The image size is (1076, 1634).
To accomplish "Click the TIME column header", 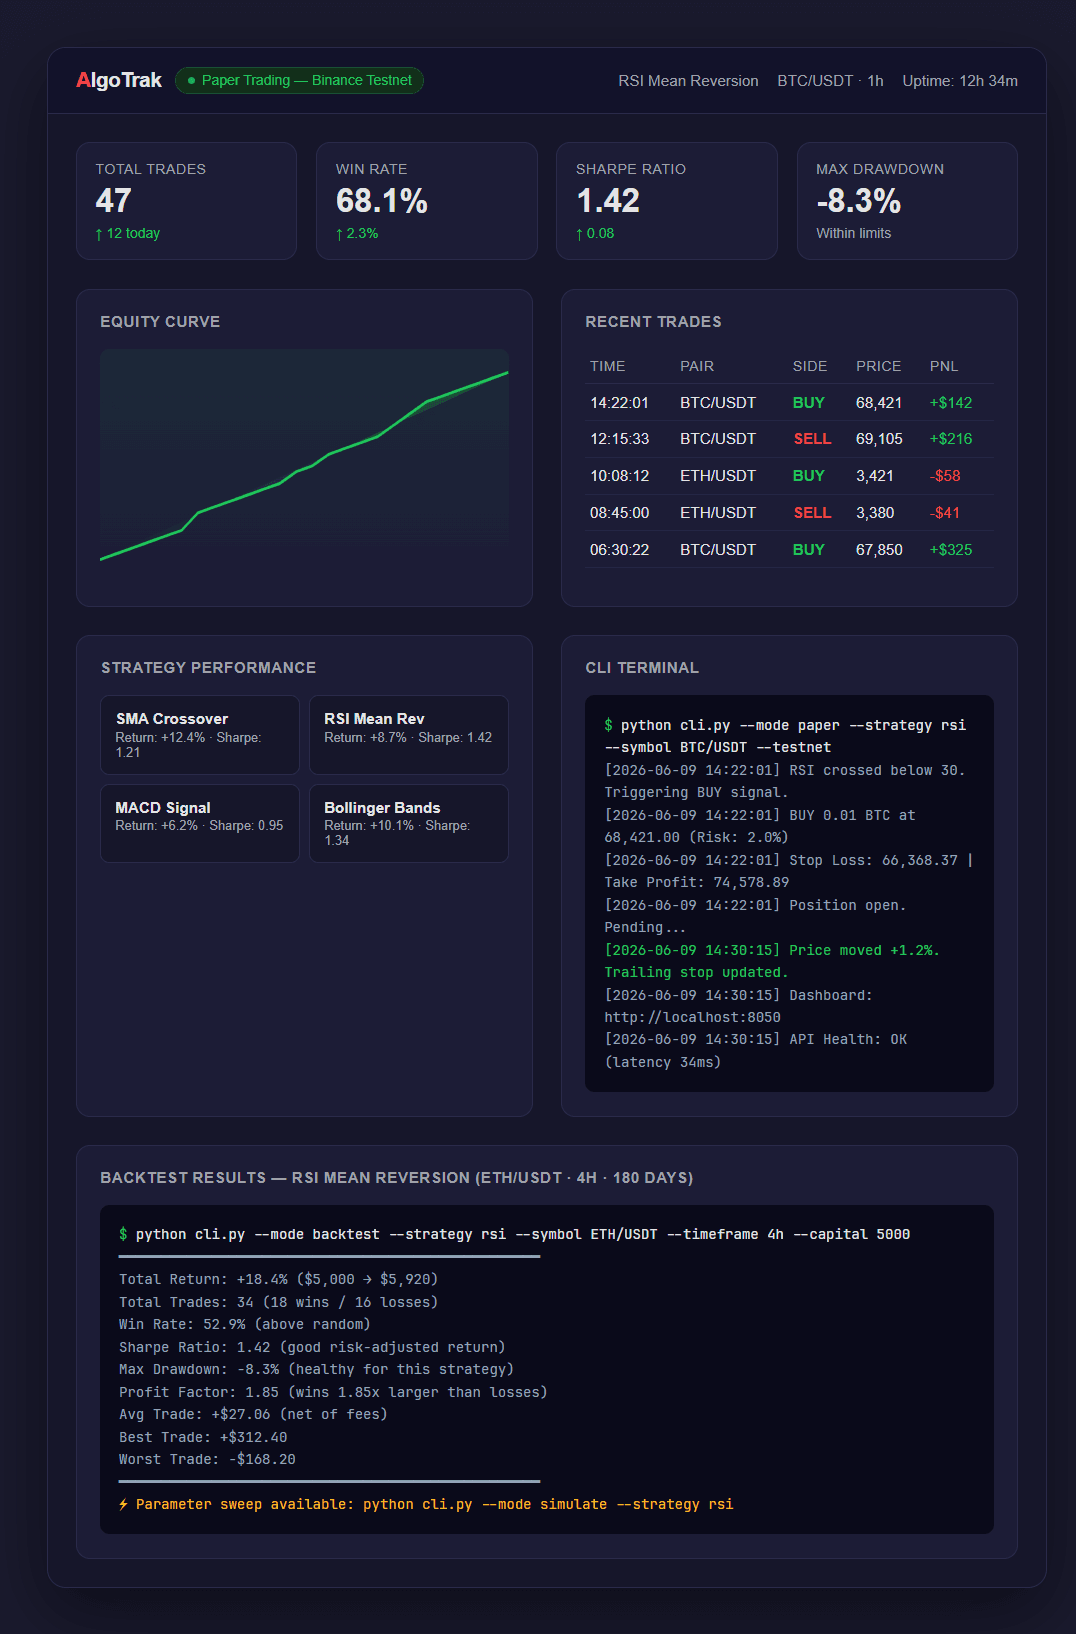I will [x=608, y=366].
